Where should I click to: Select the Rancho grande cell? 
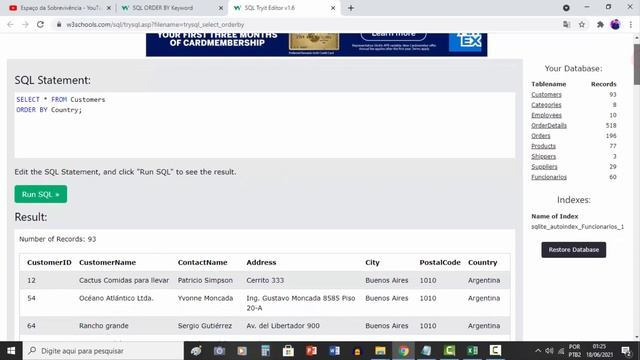[104, 326]
